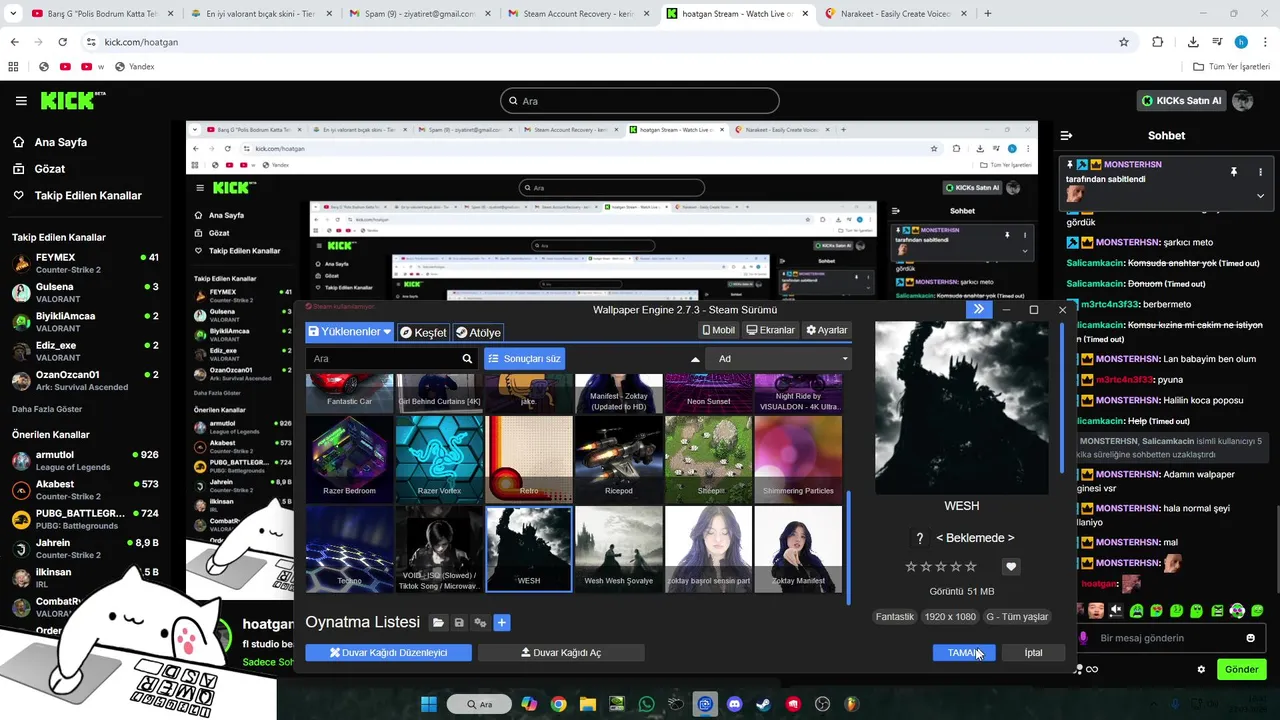Image resolution: width=1280 pixels, height=720 pixels.
Task: Expand the Yüklenenler (Installed) dropdown
Action: 350,332
